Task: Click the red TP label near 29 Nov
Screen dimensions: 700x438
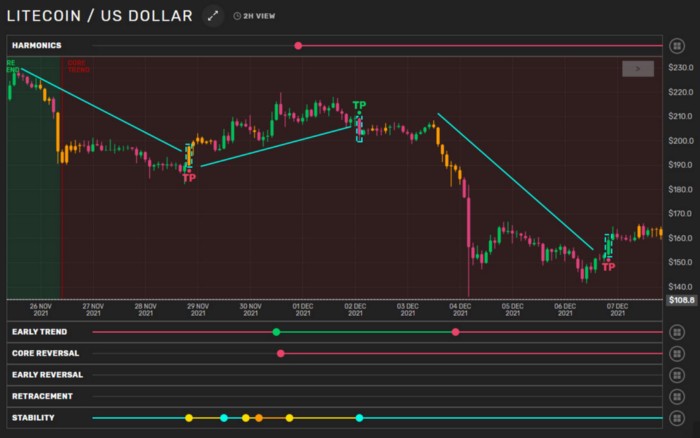Action: (x=189, y=178)
